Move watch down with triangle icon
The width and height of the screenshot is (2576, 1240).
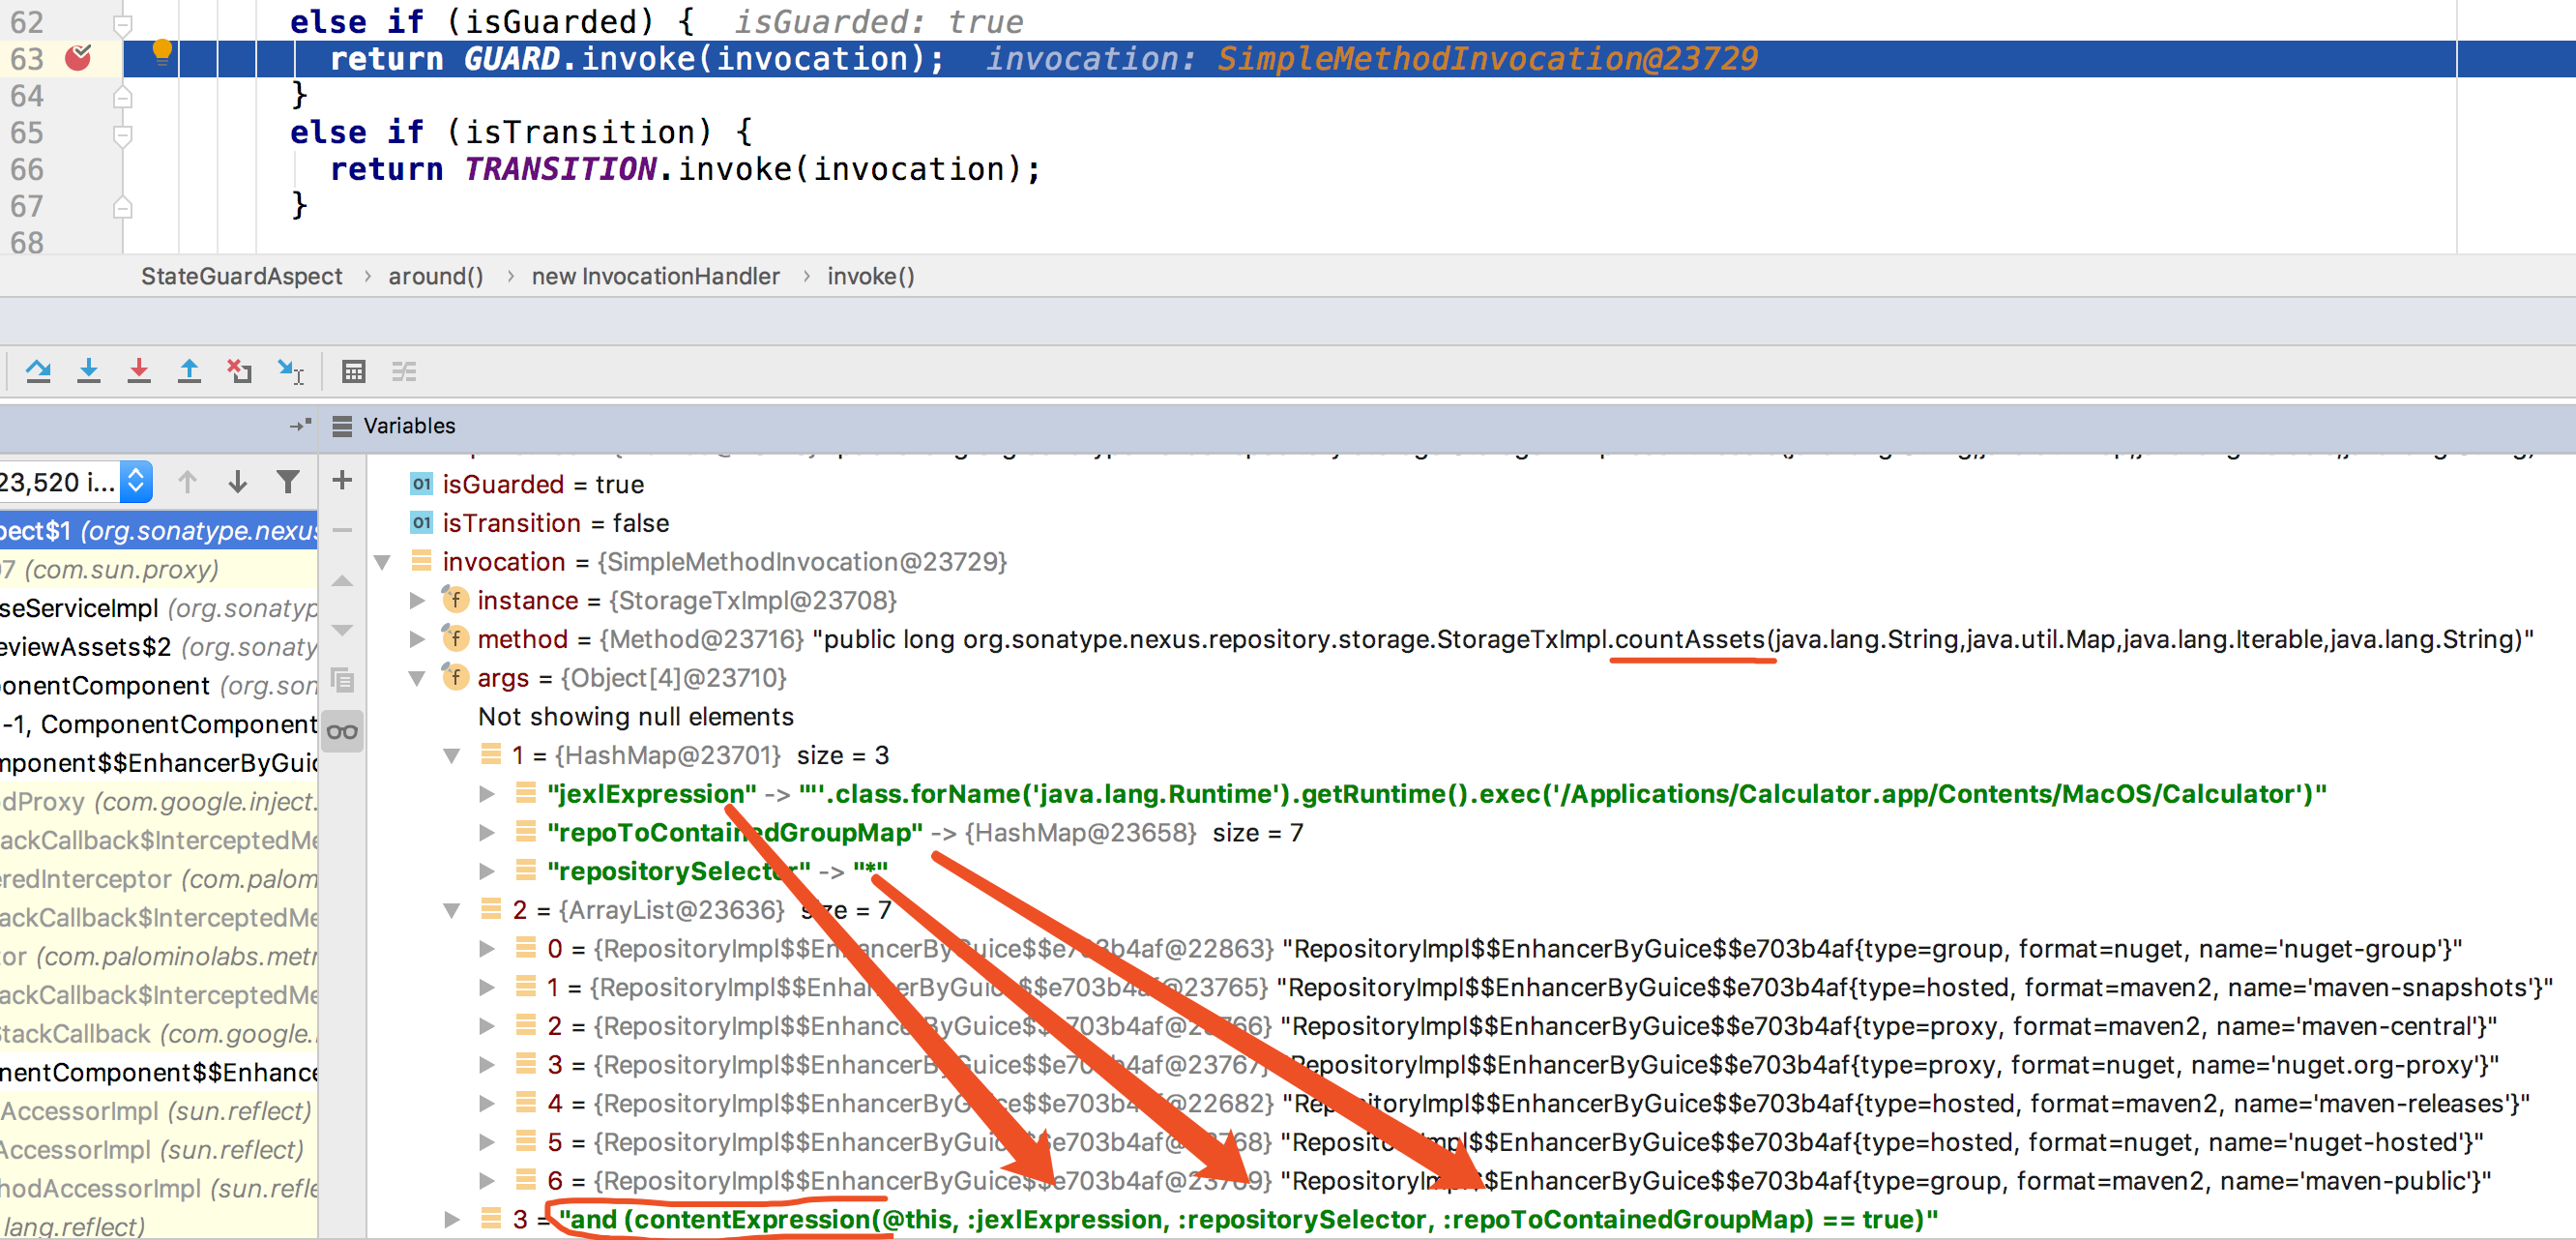click(x=342, y=630)
